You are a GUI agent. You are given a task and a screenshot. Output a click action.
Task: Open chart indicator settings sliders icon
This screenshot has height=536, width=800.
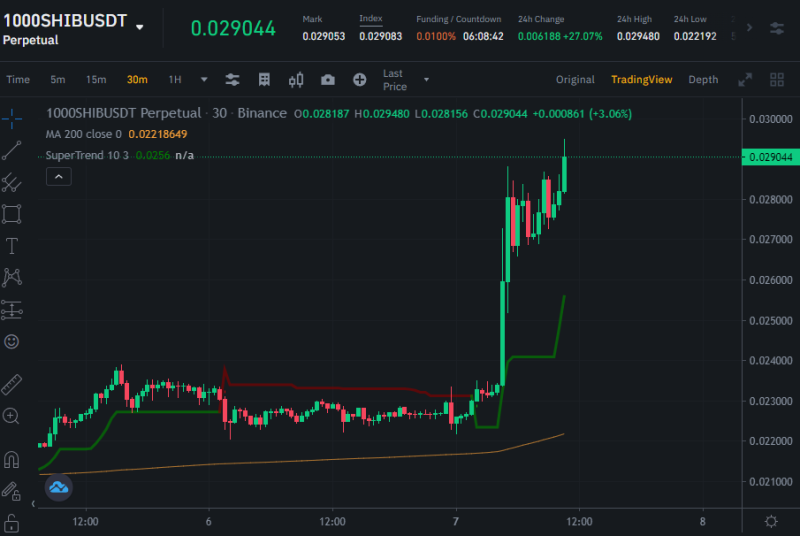232,80
